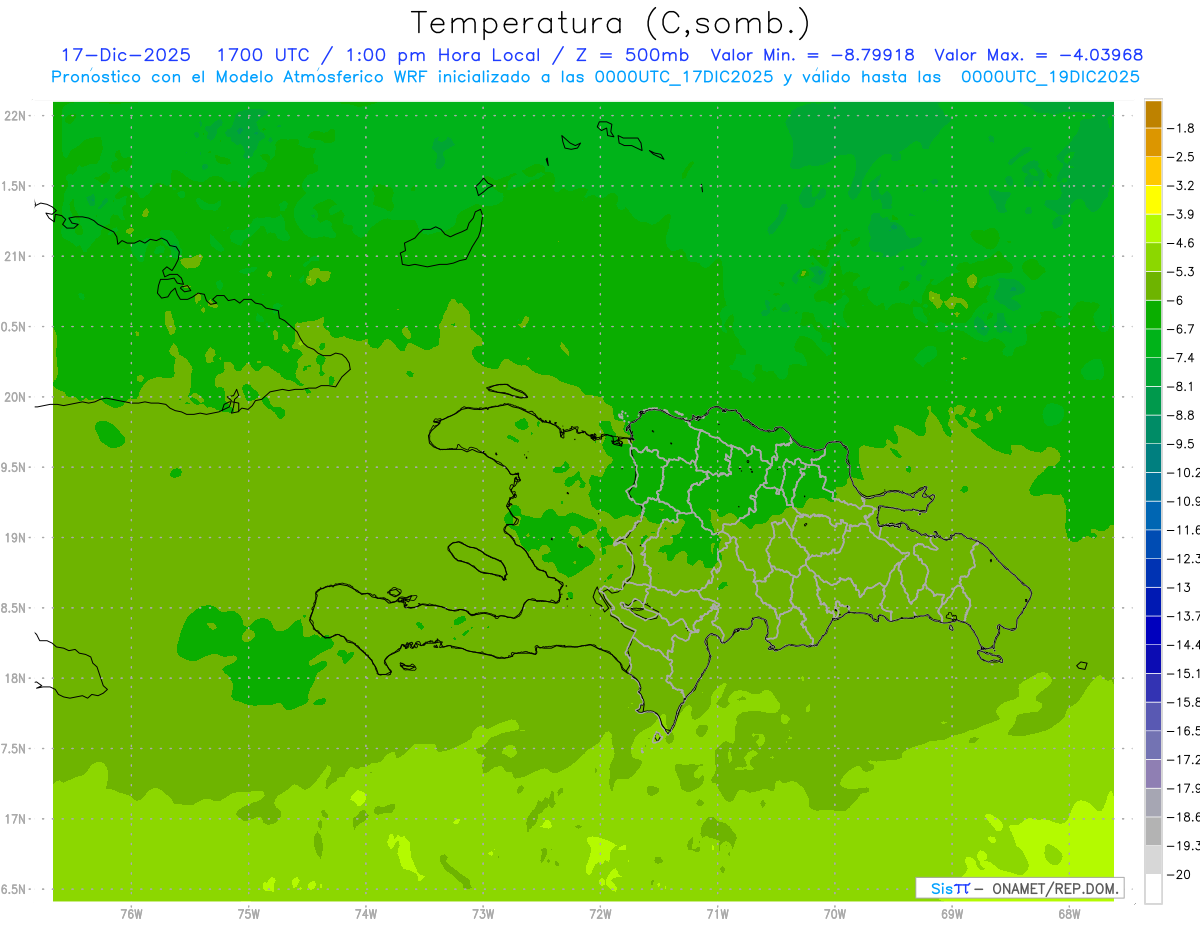
Task: Pick yellow swatch between -3.2 and -3.9
Action: click(x=1153, y=200)
